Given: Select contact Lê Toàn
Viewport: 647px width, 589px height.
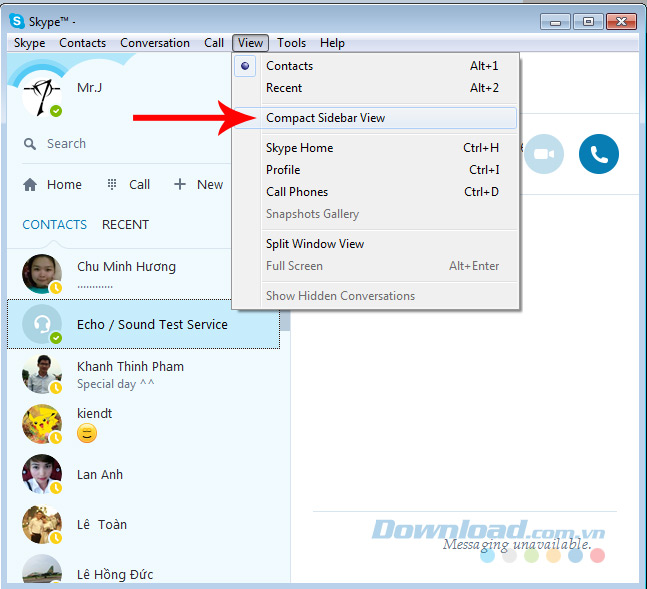Looking at the screenshot, I should click(144, 524).
